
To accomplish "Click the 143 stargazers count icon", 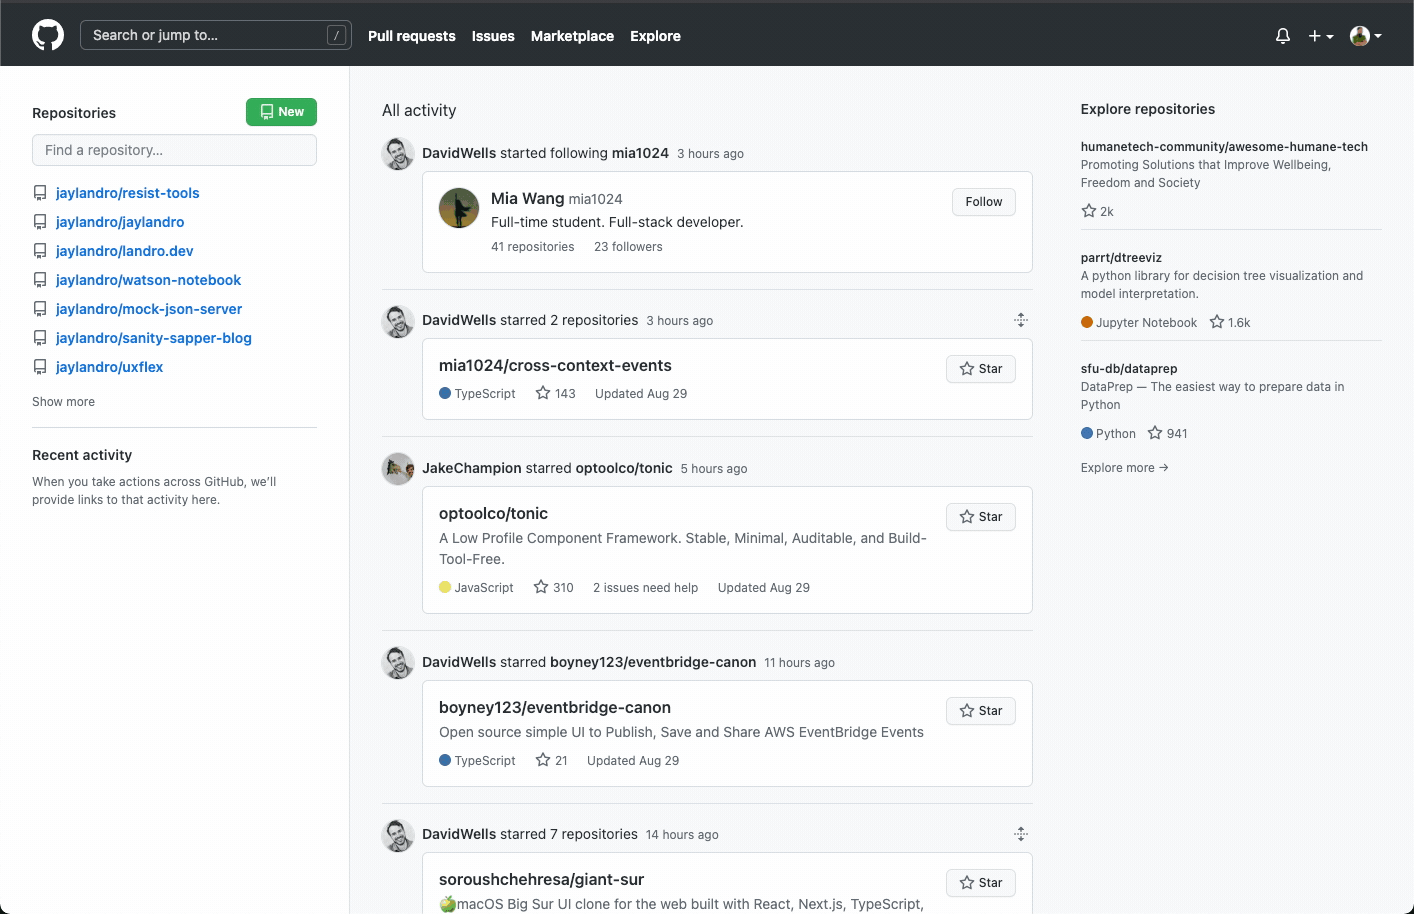I will click(543, 393).
